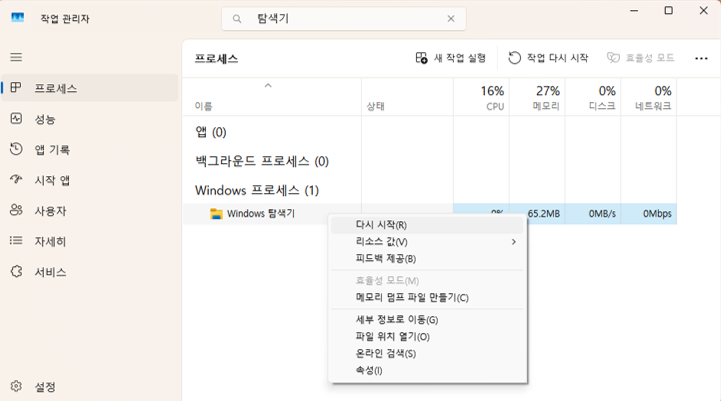Click disabled 효율성 모드(M) menu item
721x401 pixels.
(427, 281)
